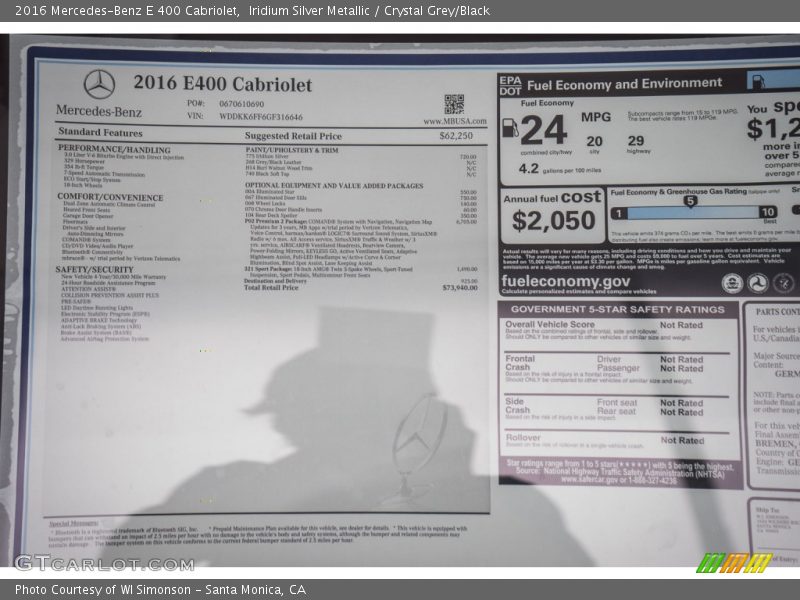Click the QR code above www.MBUSA.com
The width and height of the screenshot is (800, 600).
[x=454, y=105]
